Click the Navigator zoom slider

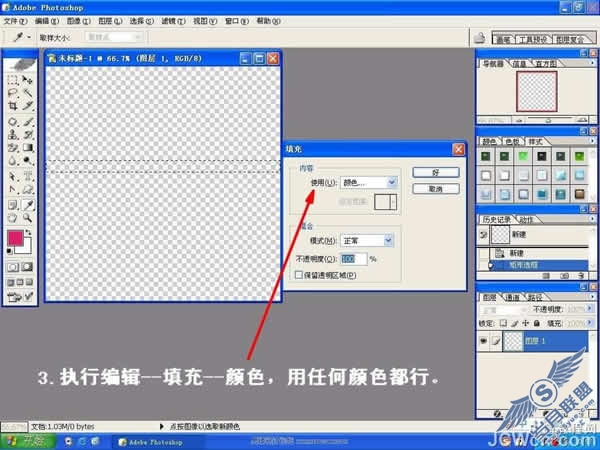tap(549, 120)
